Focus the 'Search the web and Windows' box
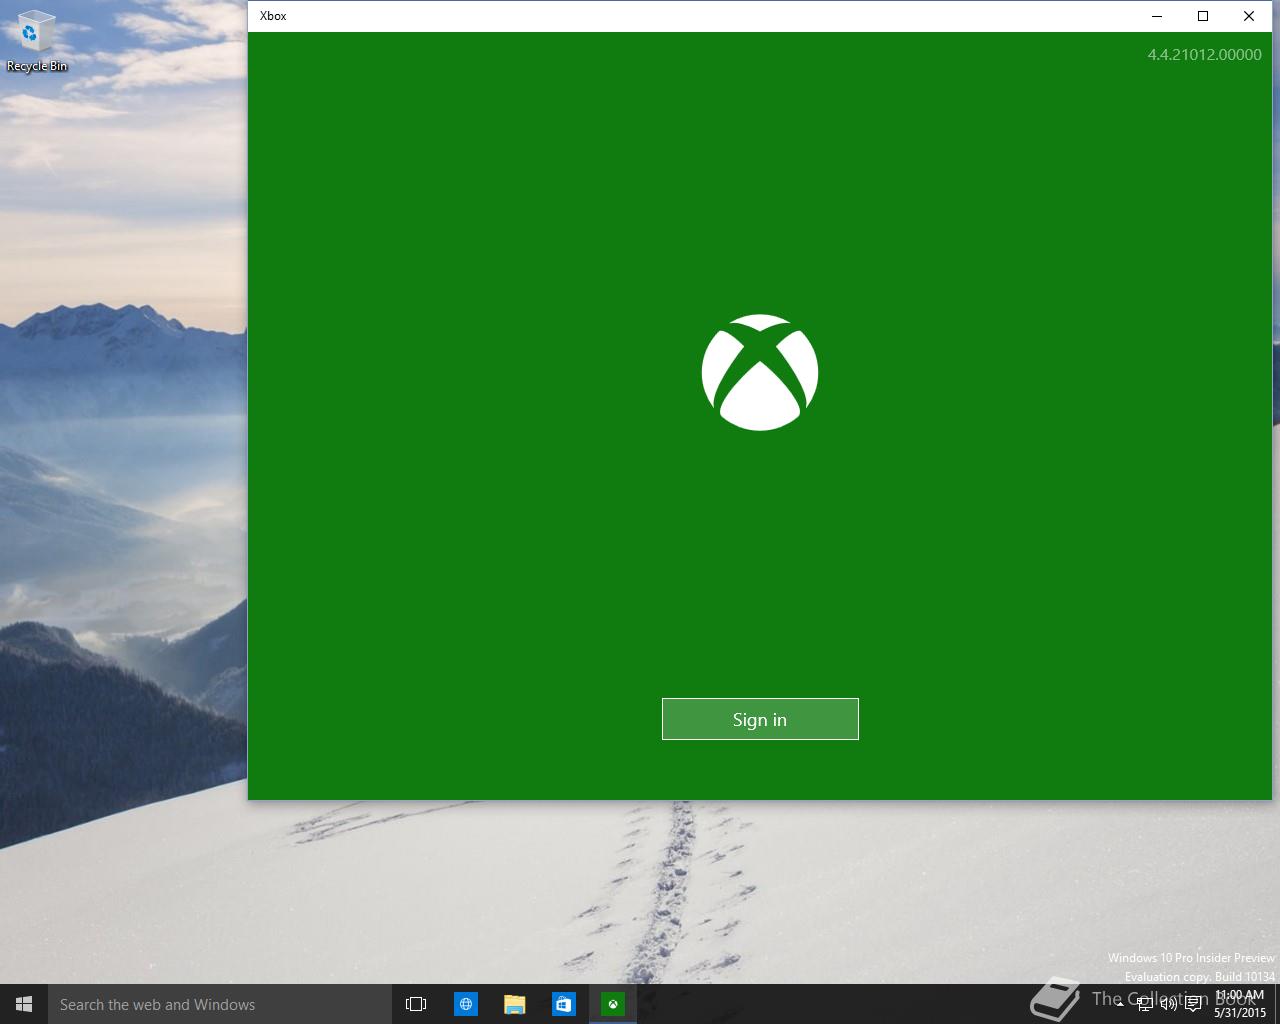1280x1024 pixels. (219, 1004)
